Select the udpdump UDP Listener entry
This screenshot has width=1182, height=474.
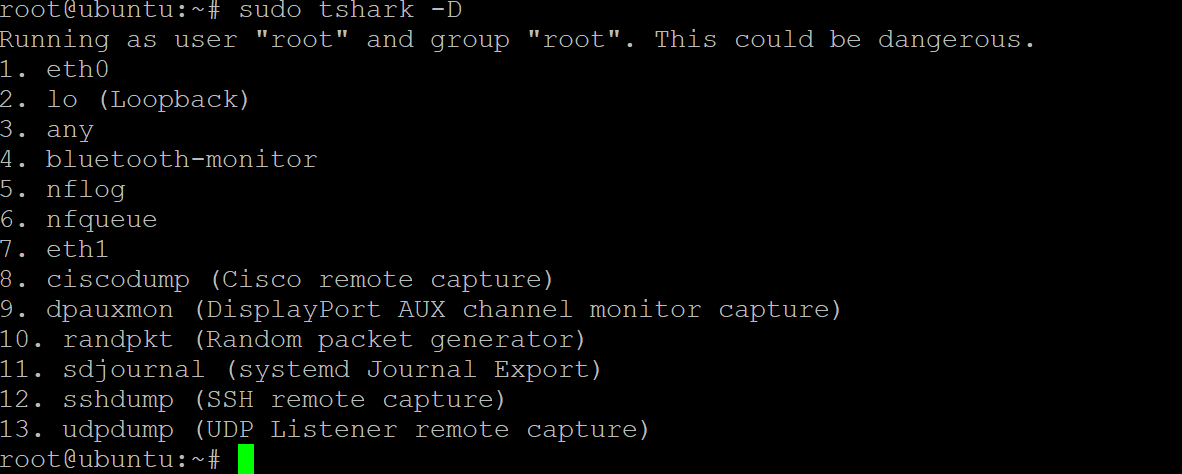tap(325, 430)
